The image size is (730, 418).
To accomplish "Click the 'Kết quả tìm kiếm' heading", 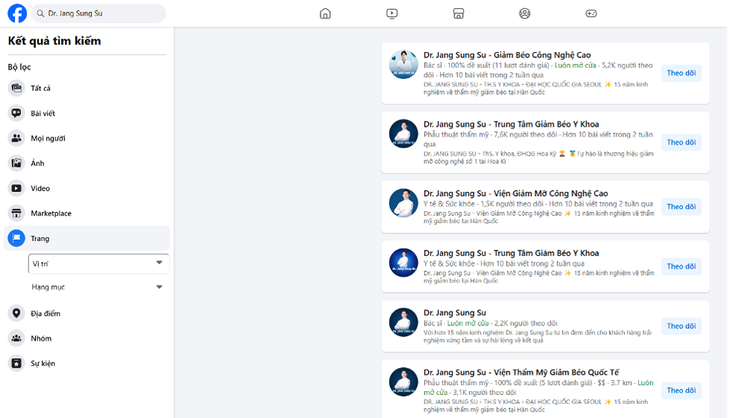I will (54, 41).
